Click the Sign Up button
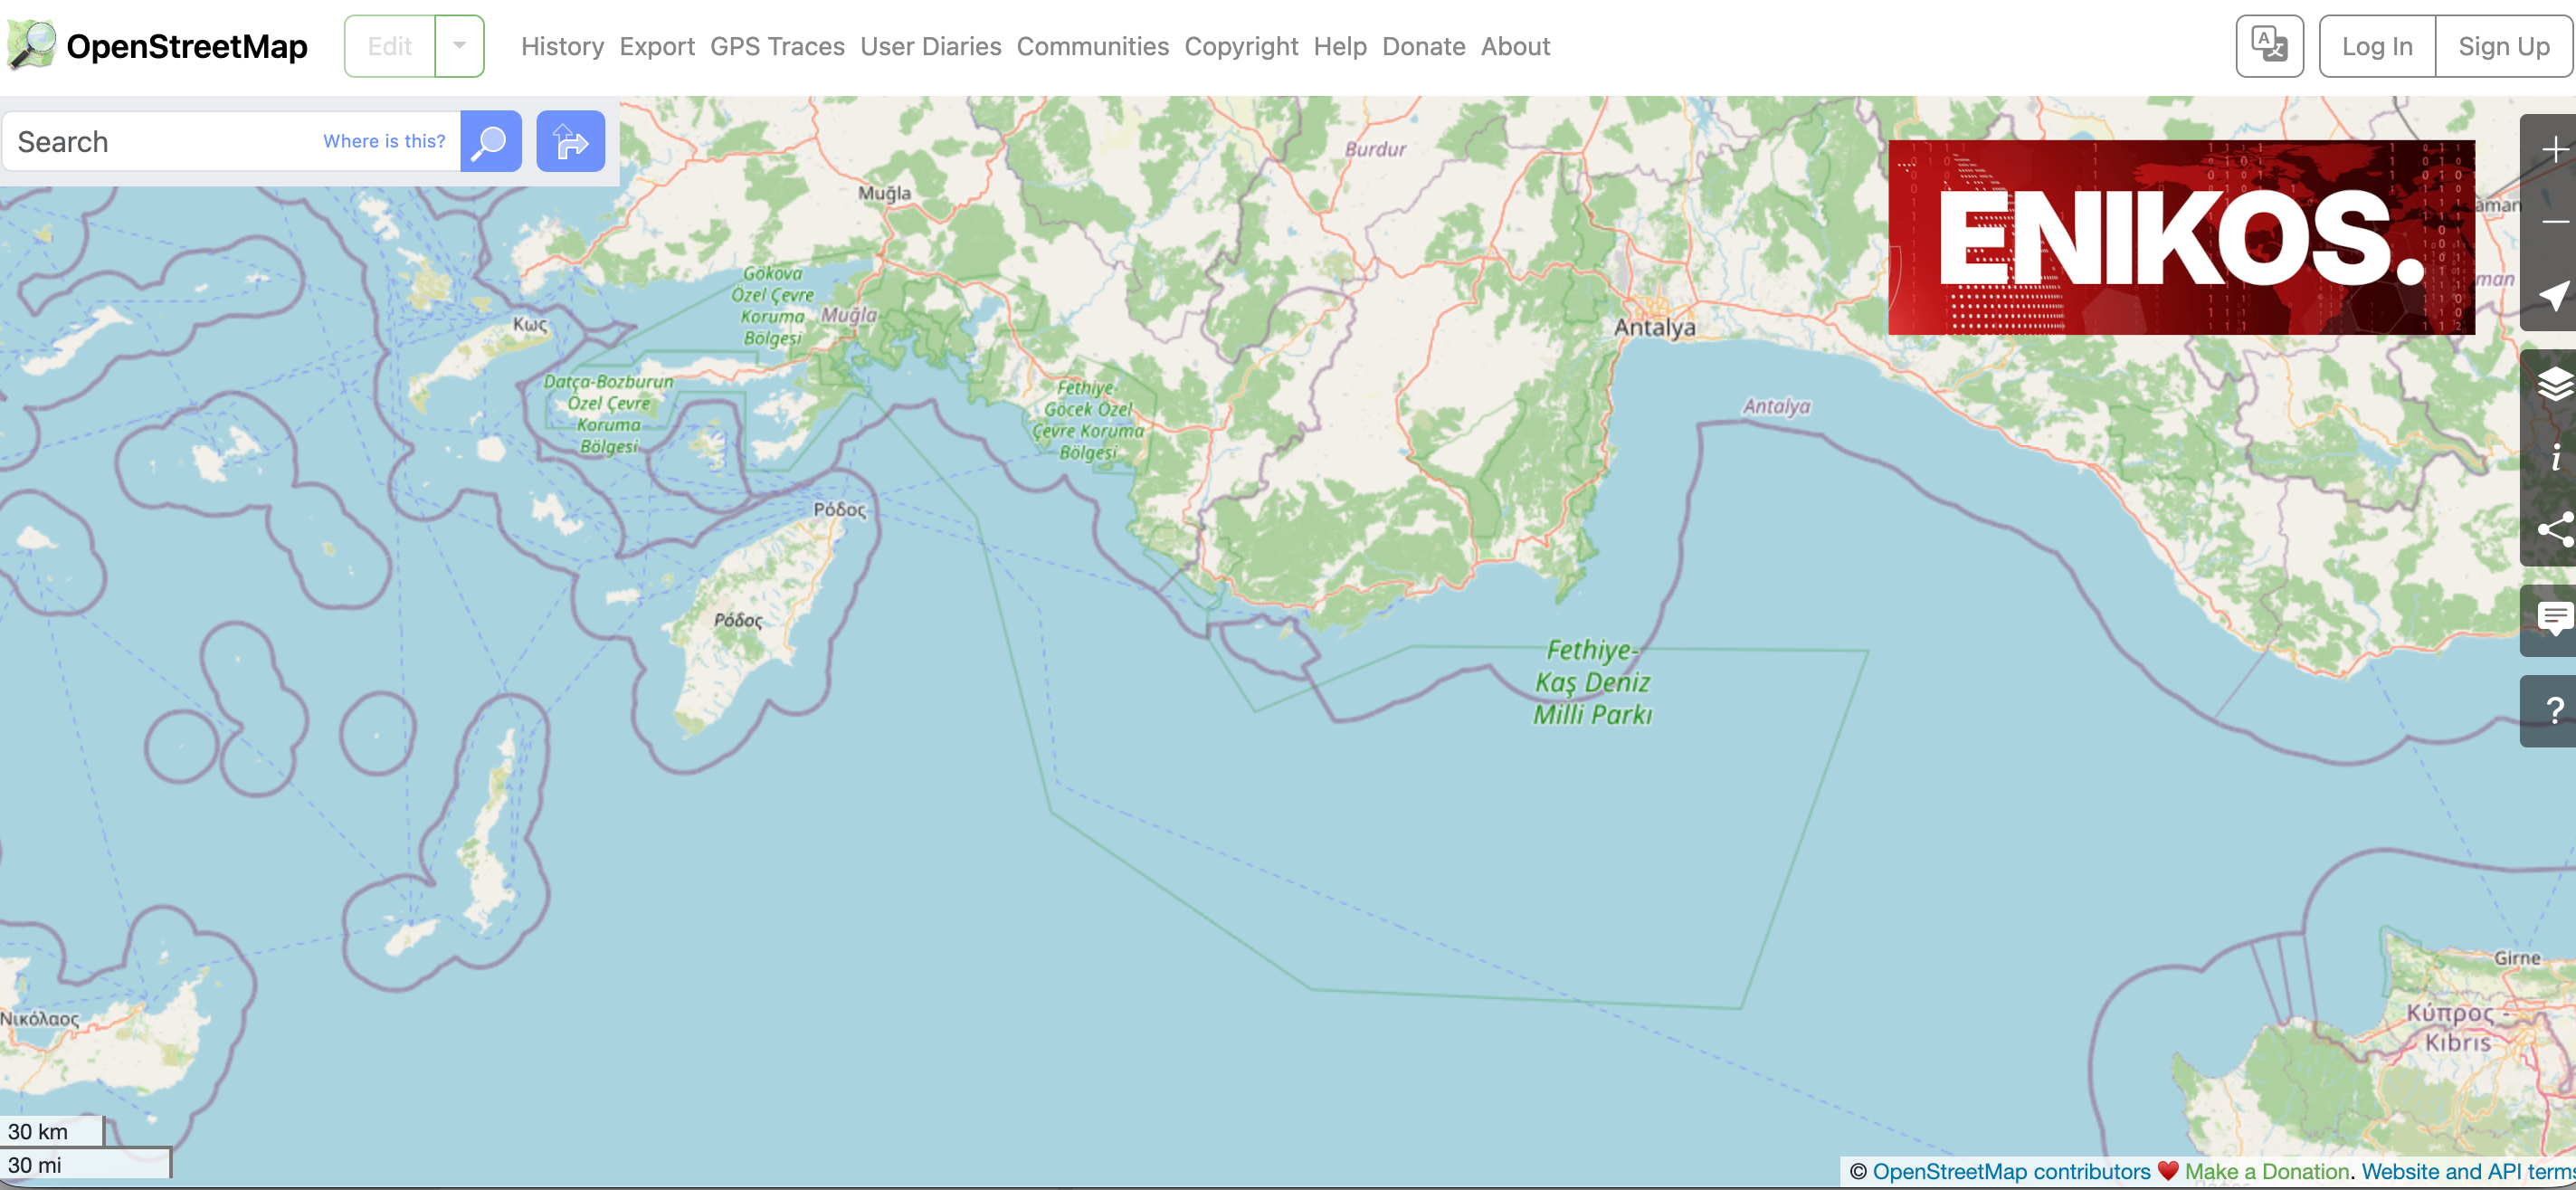The width and height of the screenshot is (2576, 1190). (x=2503, y=46)
